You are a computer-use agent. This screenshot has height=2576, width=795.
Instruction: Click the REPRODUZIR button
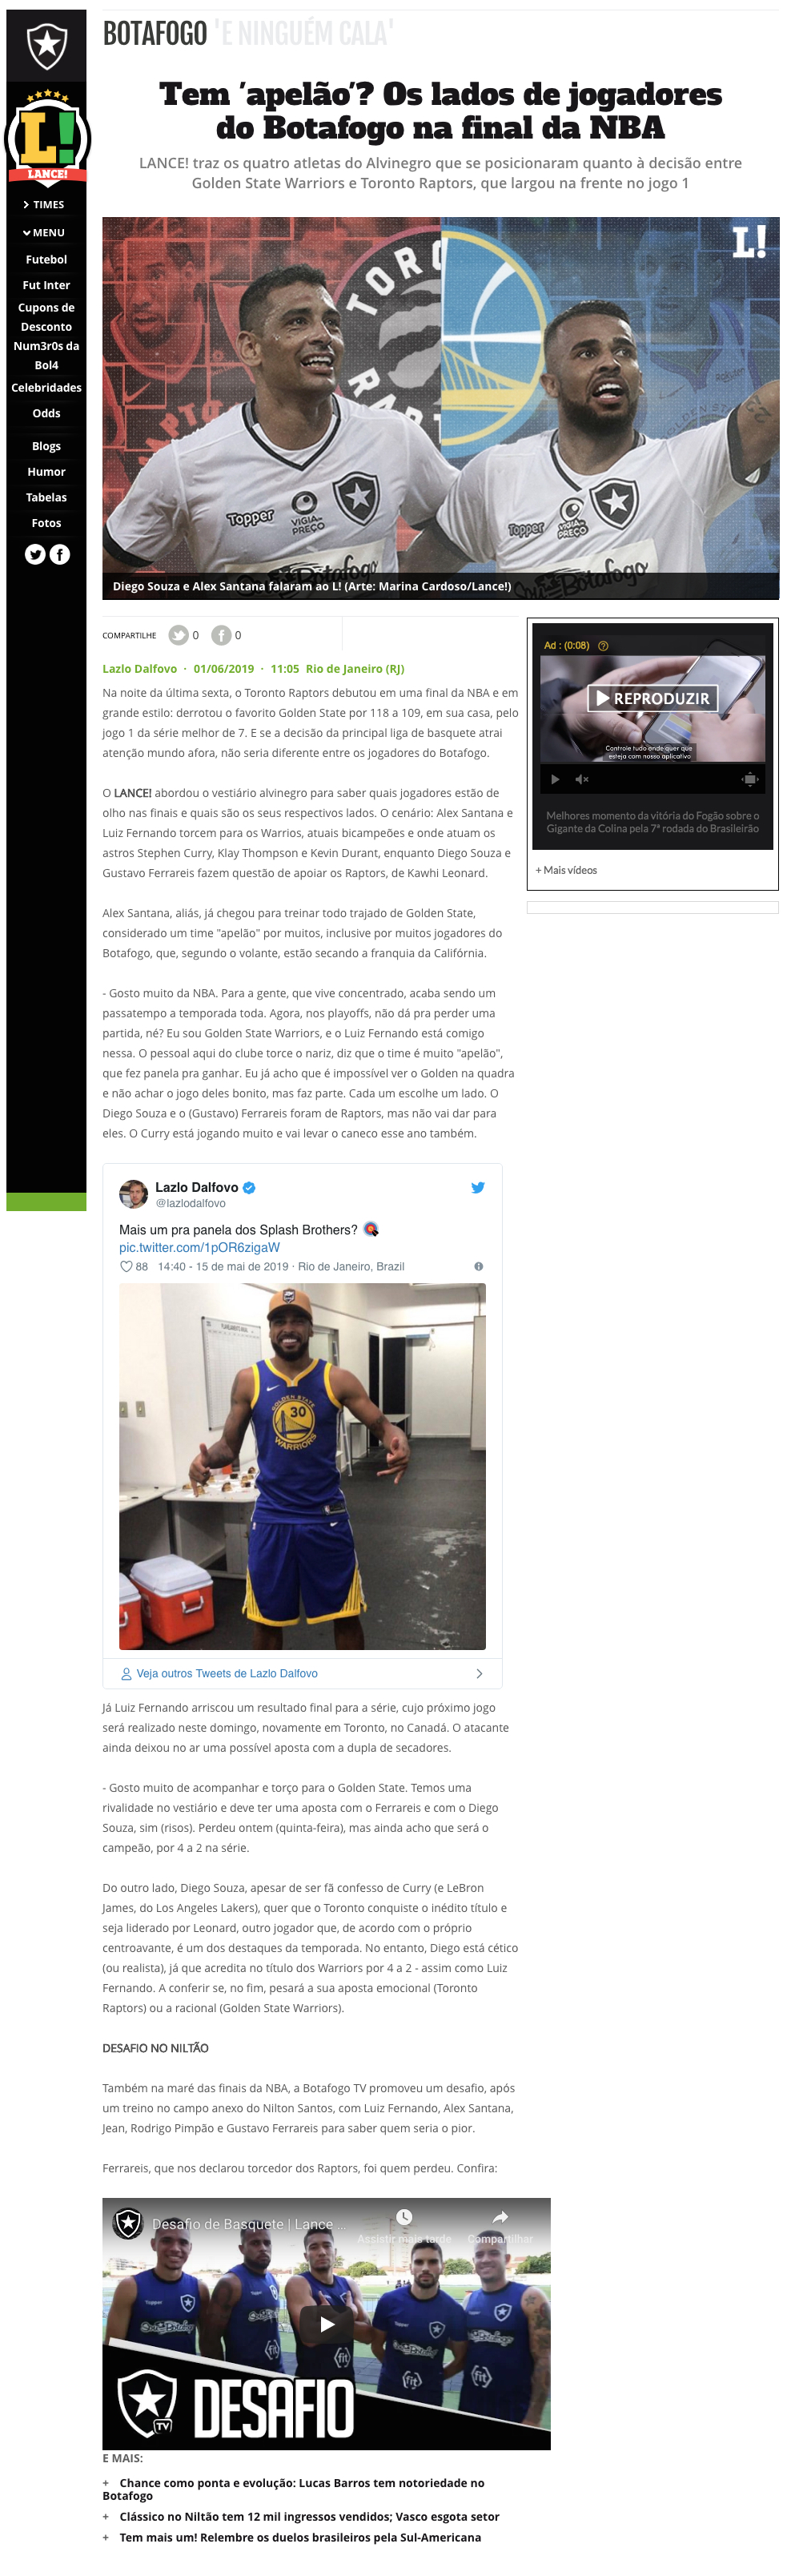coord(652,698)
